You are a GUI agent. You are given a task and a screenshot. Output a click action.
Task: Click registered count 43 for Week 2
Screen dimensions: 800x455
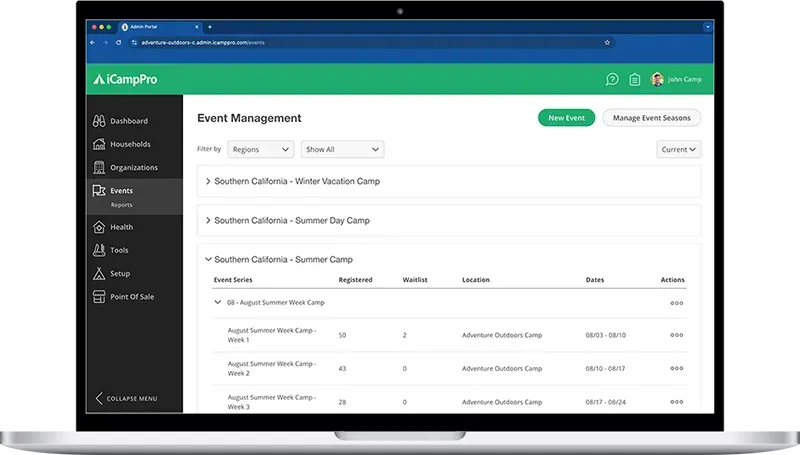pos(342,368)
